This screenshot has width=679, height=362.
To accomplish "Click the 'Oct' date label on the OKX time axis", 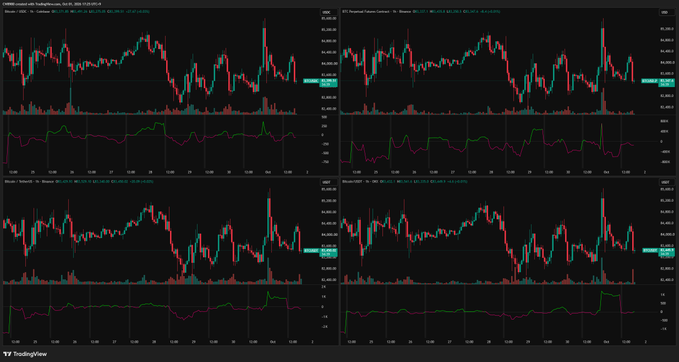I will pyautogui.click(x=606, y=342).
